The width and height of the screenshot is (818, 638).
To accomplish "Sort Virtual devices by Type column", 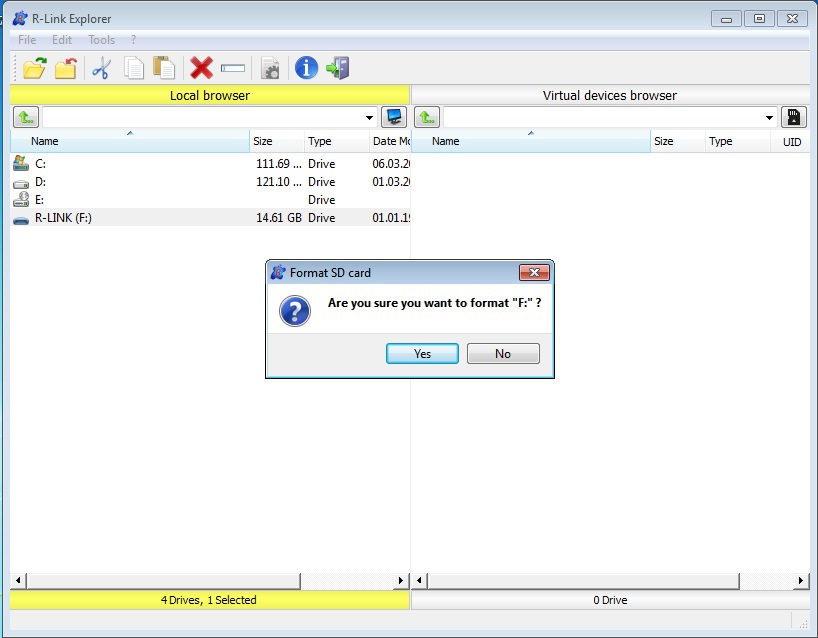I will (x=738, y=141).
